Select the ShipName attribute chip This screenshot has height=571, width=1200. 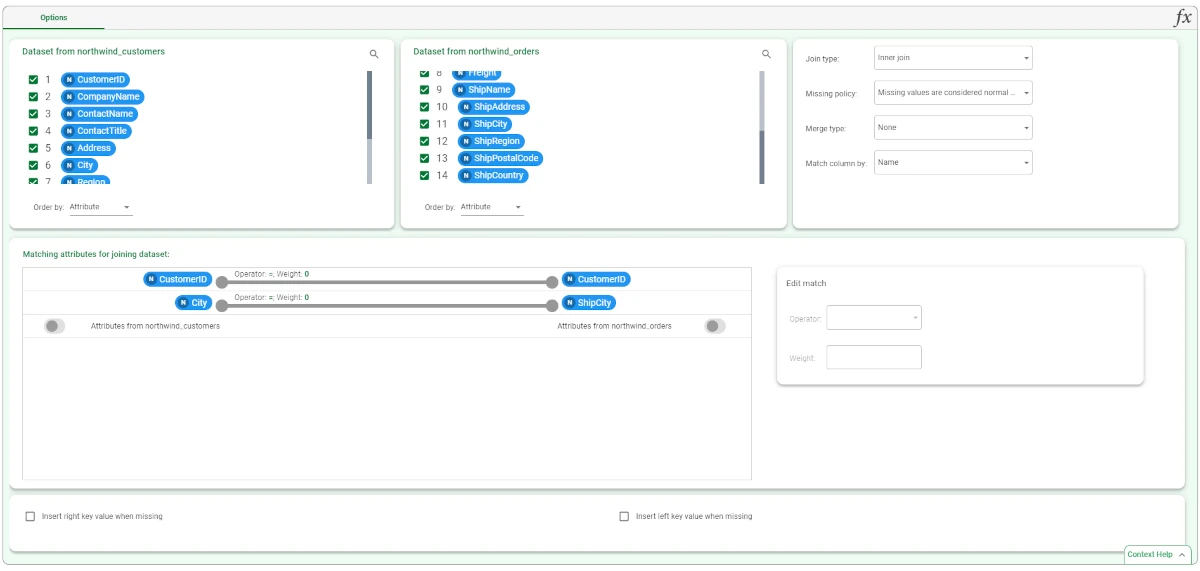(x=484, y=90)
